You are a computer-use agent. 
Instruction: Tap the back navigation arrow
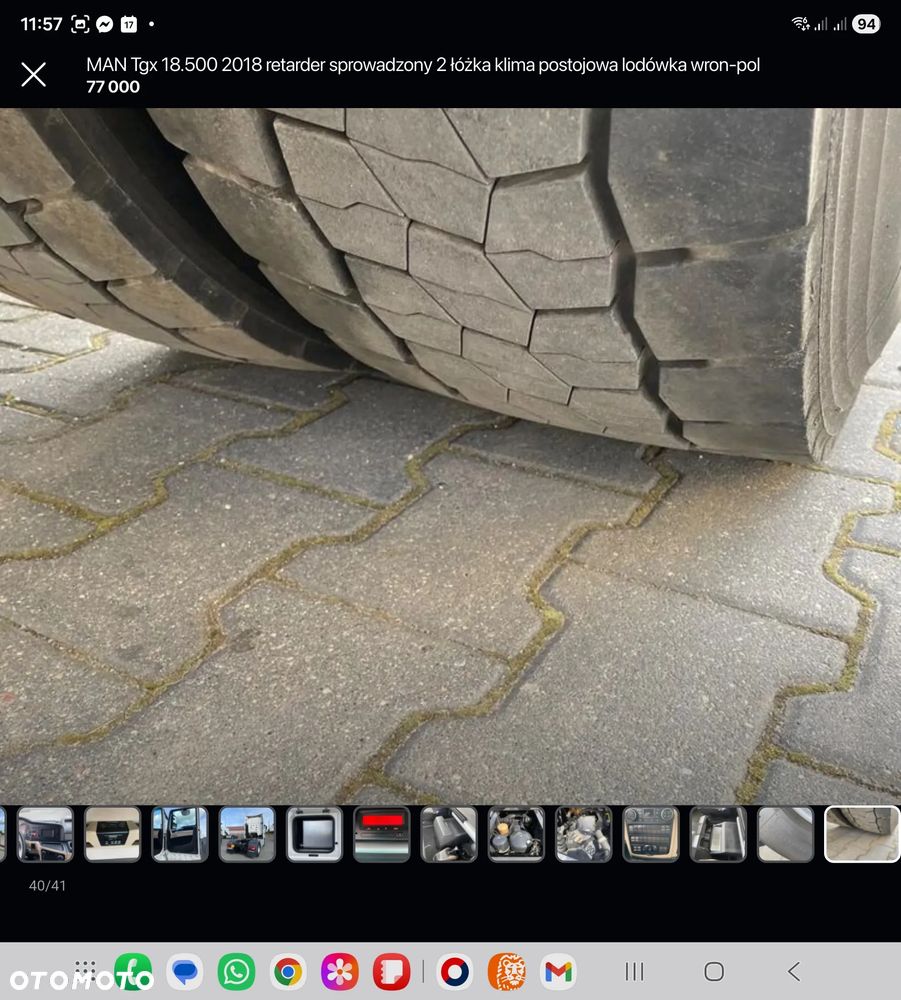(794, 972)
